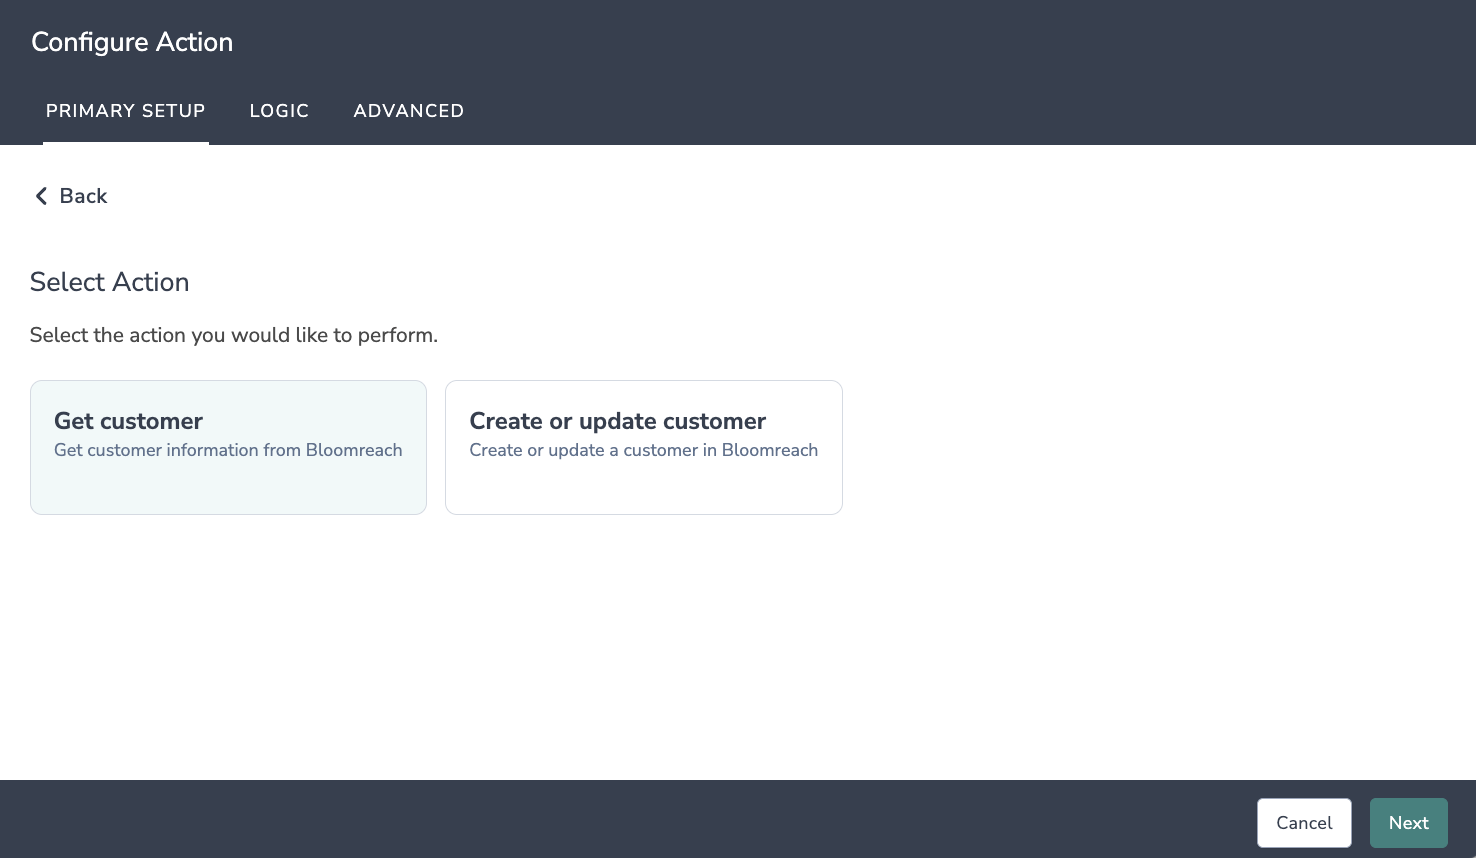Click the "Get customer" bold card title
1476x858 pixels.
tap(128, 421)
